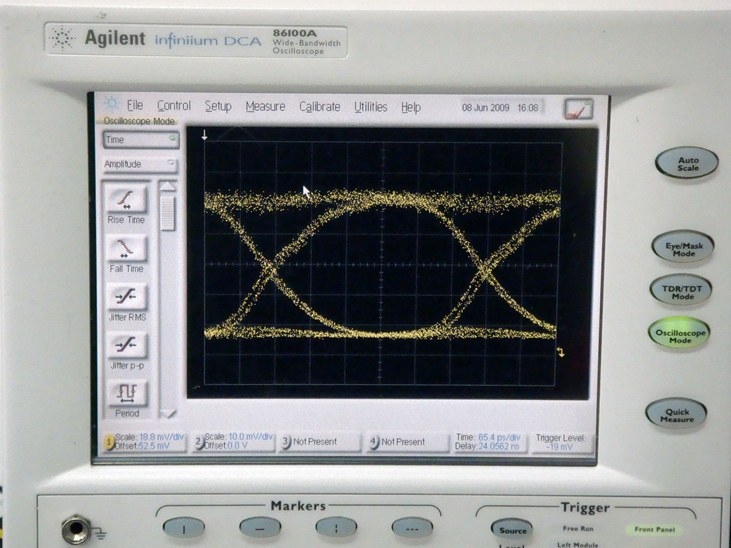Click the dashed vertical line Markers button
This screenshot has width=731, height=548.
tap(336, 528)
